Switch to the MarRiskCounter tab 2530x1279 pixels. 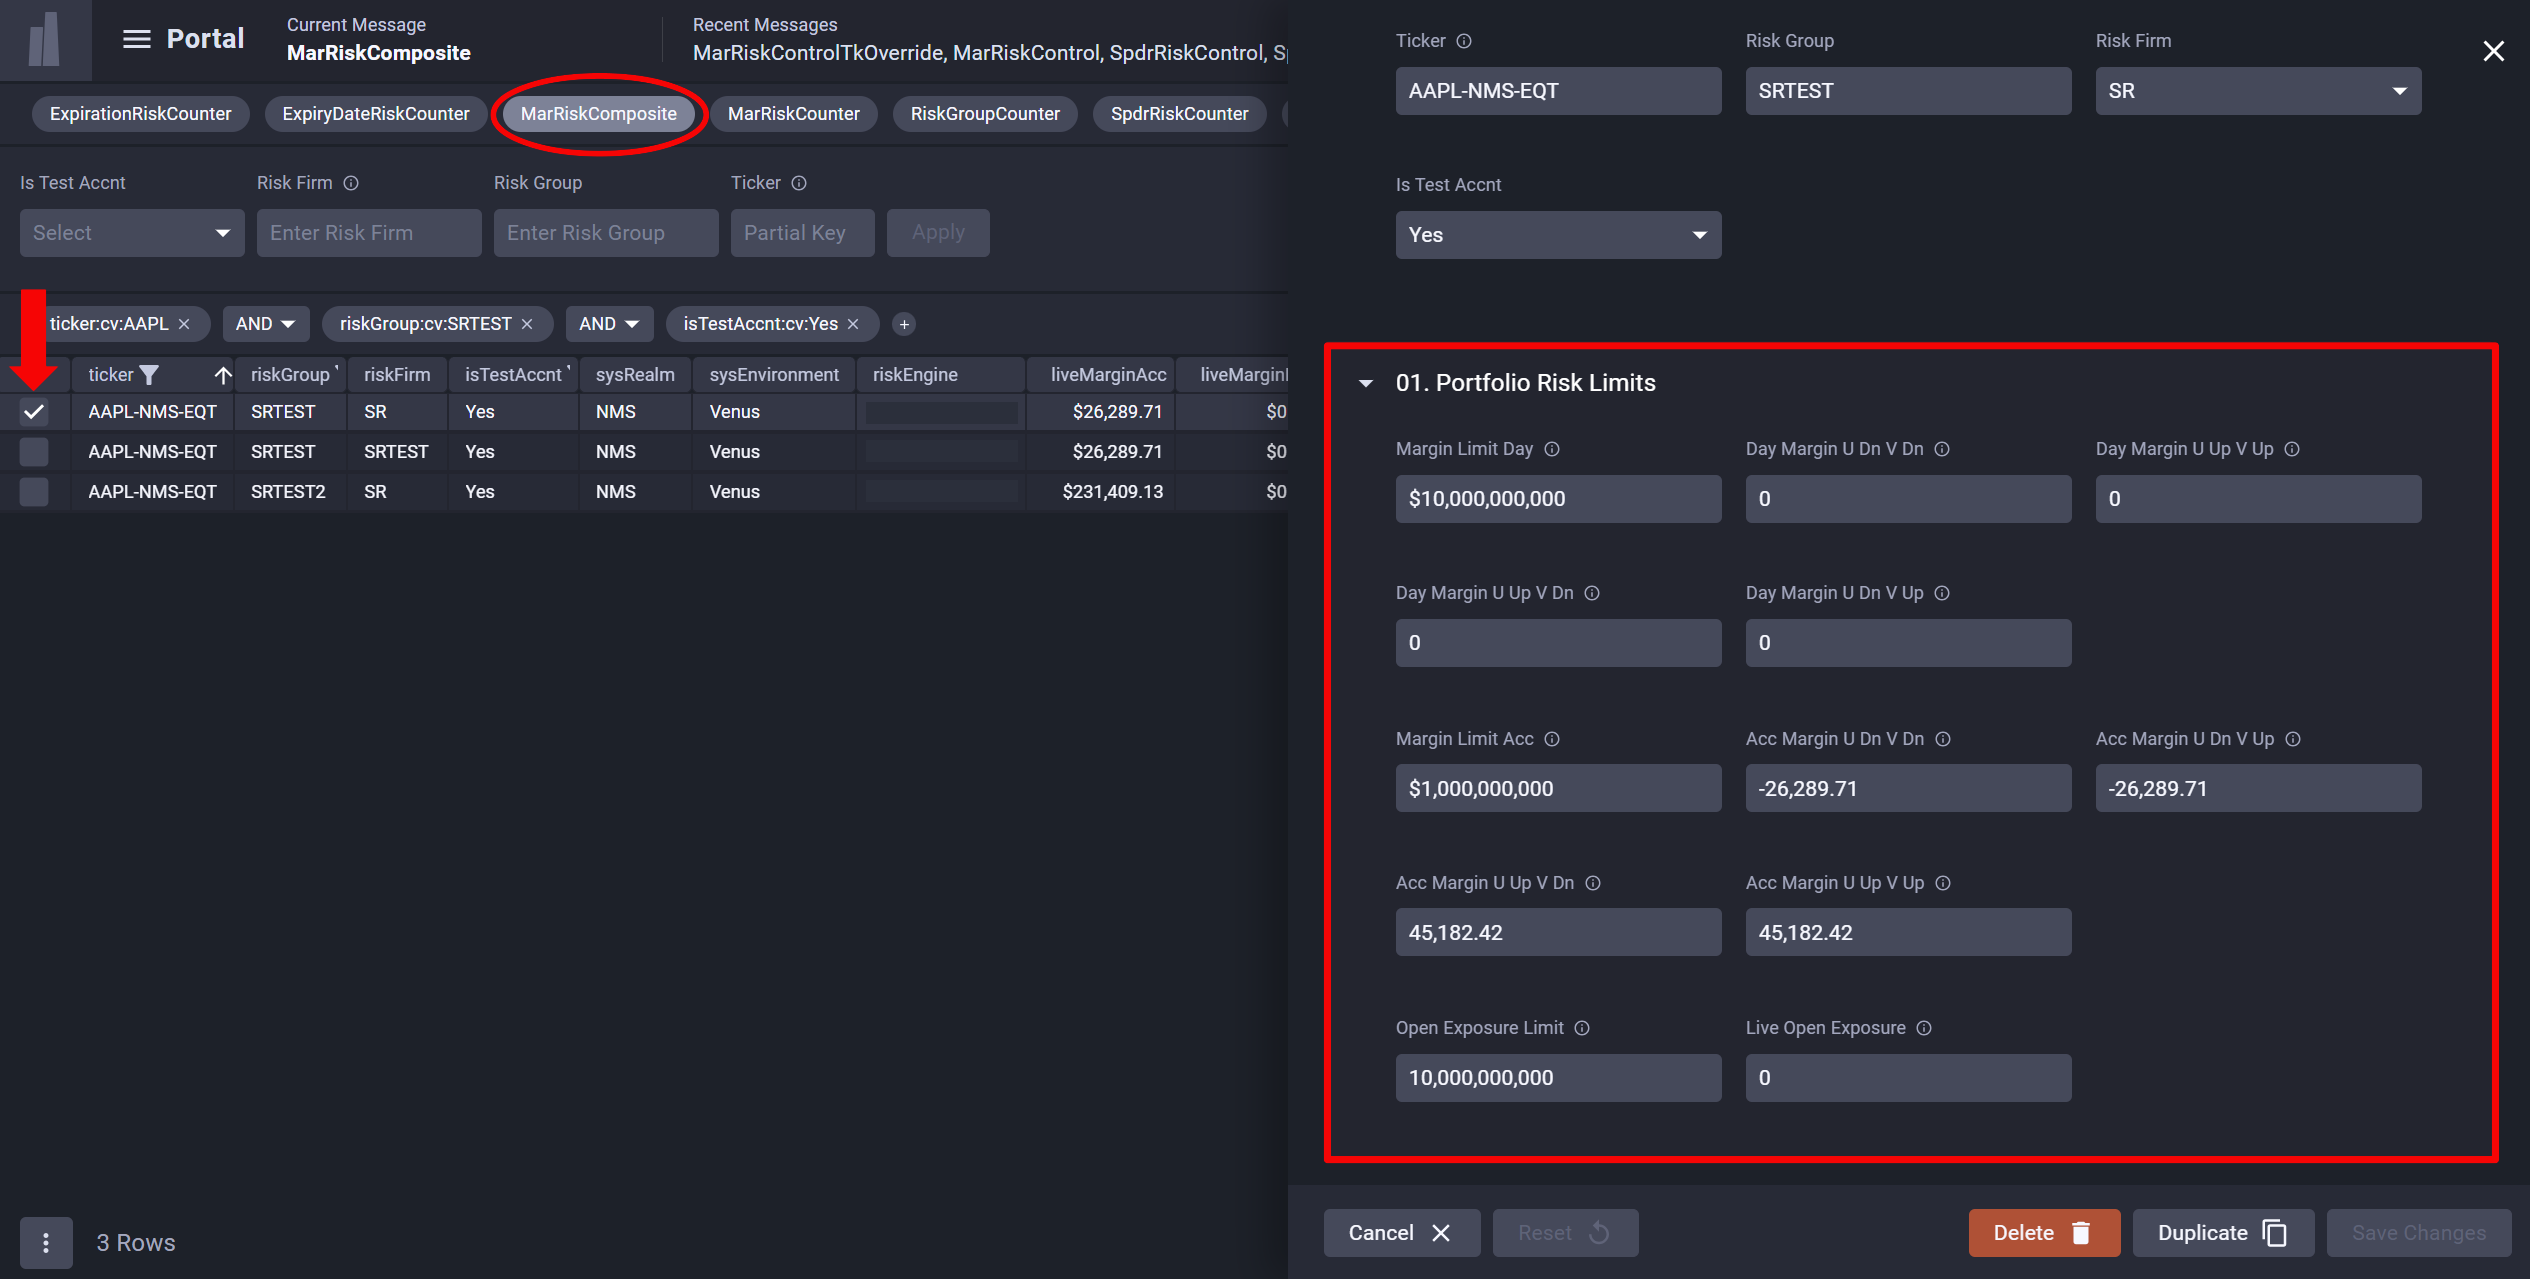pyautogui.click(x=793, y=114)
